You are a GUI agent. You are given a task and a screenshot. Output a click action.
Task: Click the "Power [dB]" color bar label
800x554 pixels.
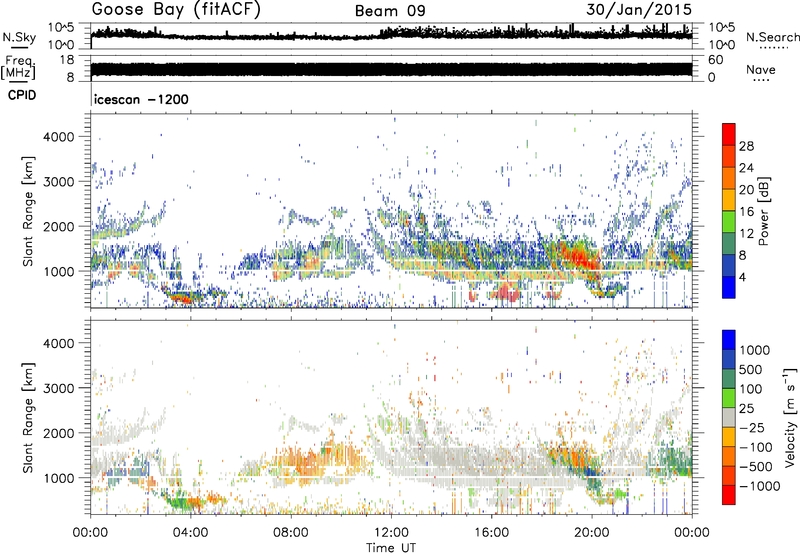[x=763, y=211]
